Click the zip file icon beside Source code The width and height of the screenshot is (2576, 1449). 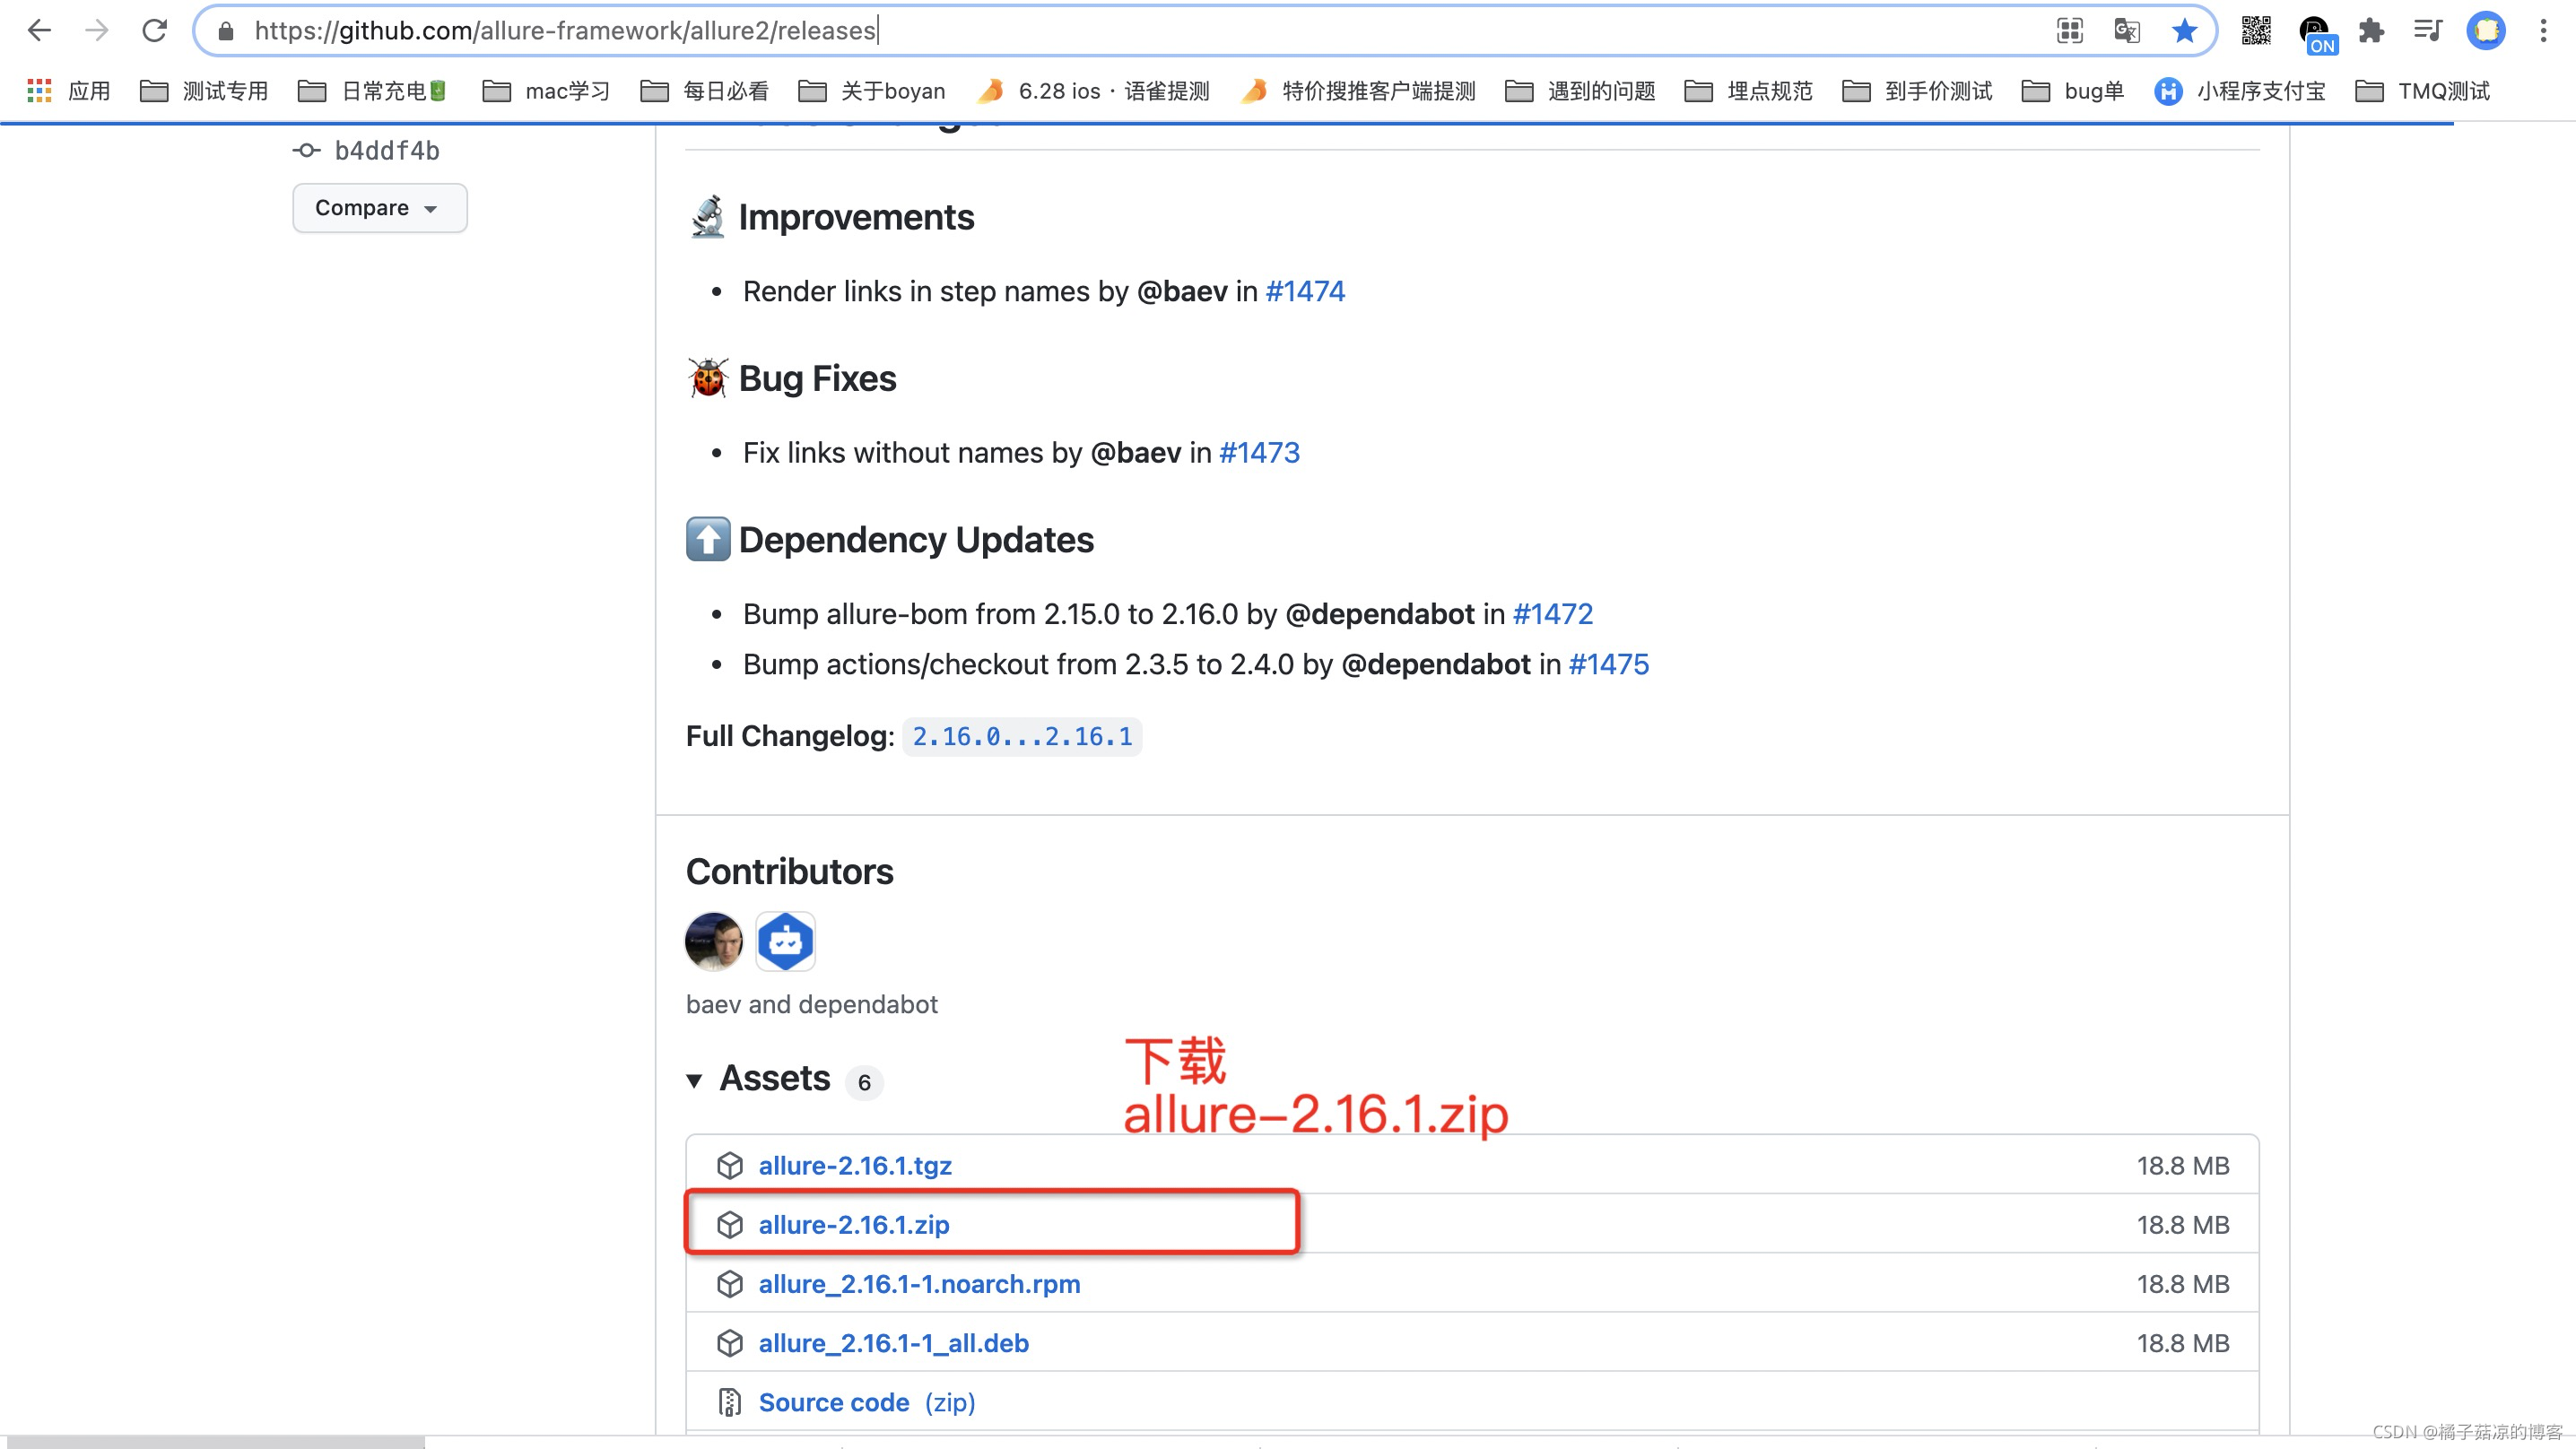pos(730,1402)
